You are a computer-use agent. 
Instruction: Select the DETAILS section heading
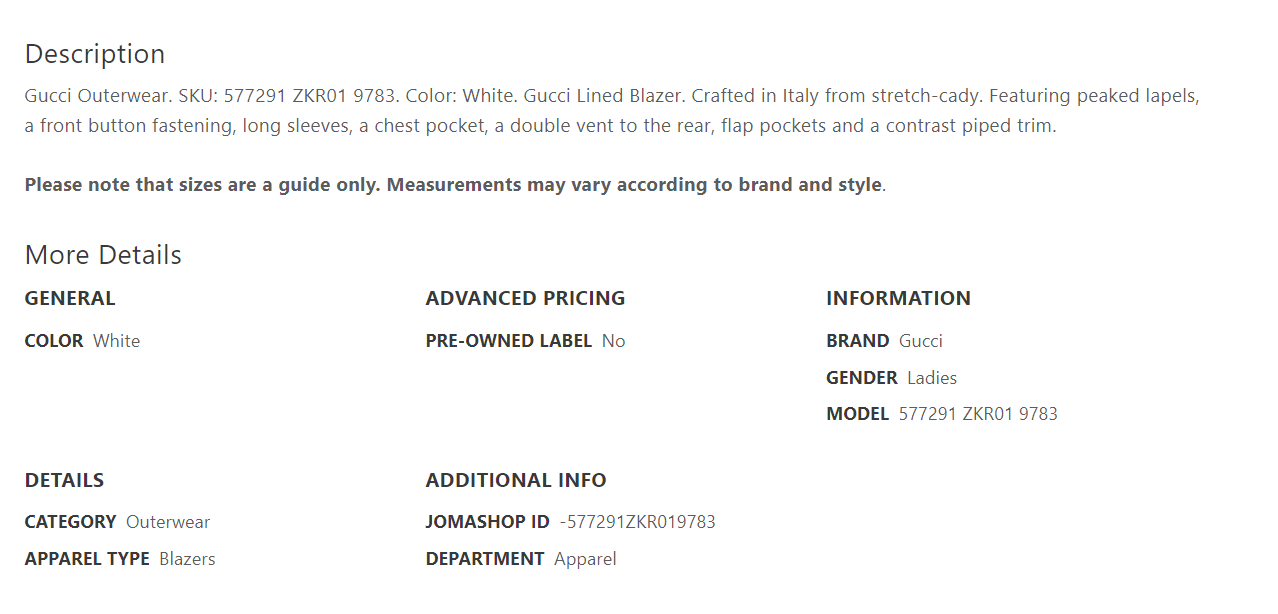pos(64,480)
